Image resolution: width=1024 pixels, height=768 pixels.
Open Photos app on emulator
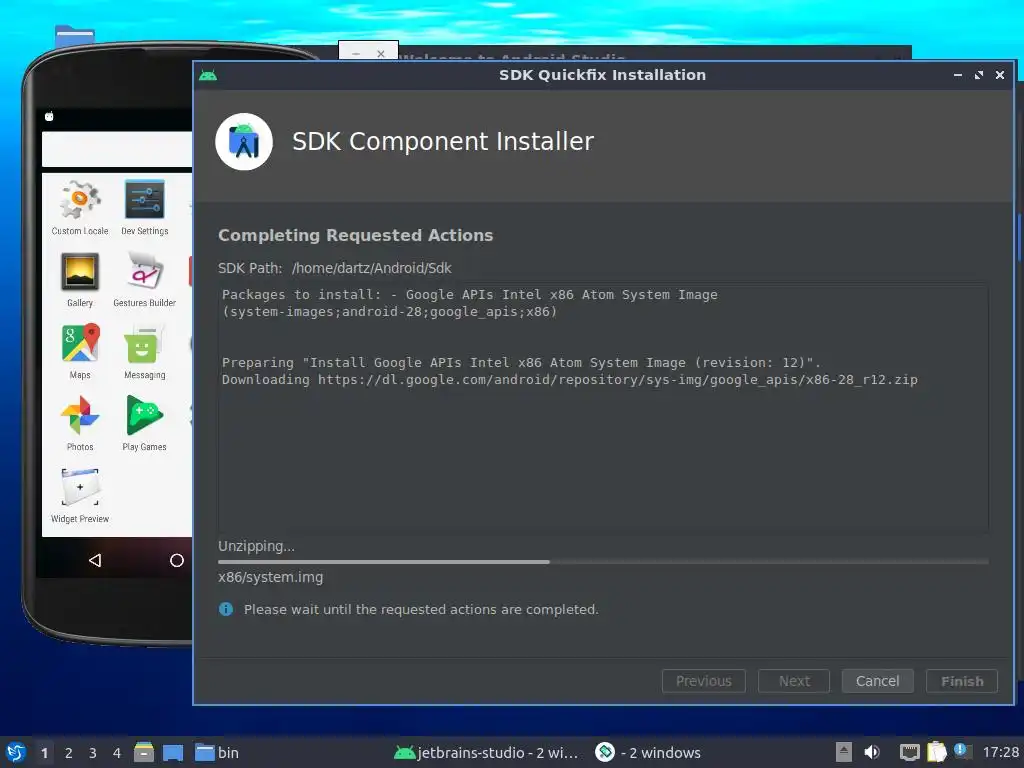80,423
